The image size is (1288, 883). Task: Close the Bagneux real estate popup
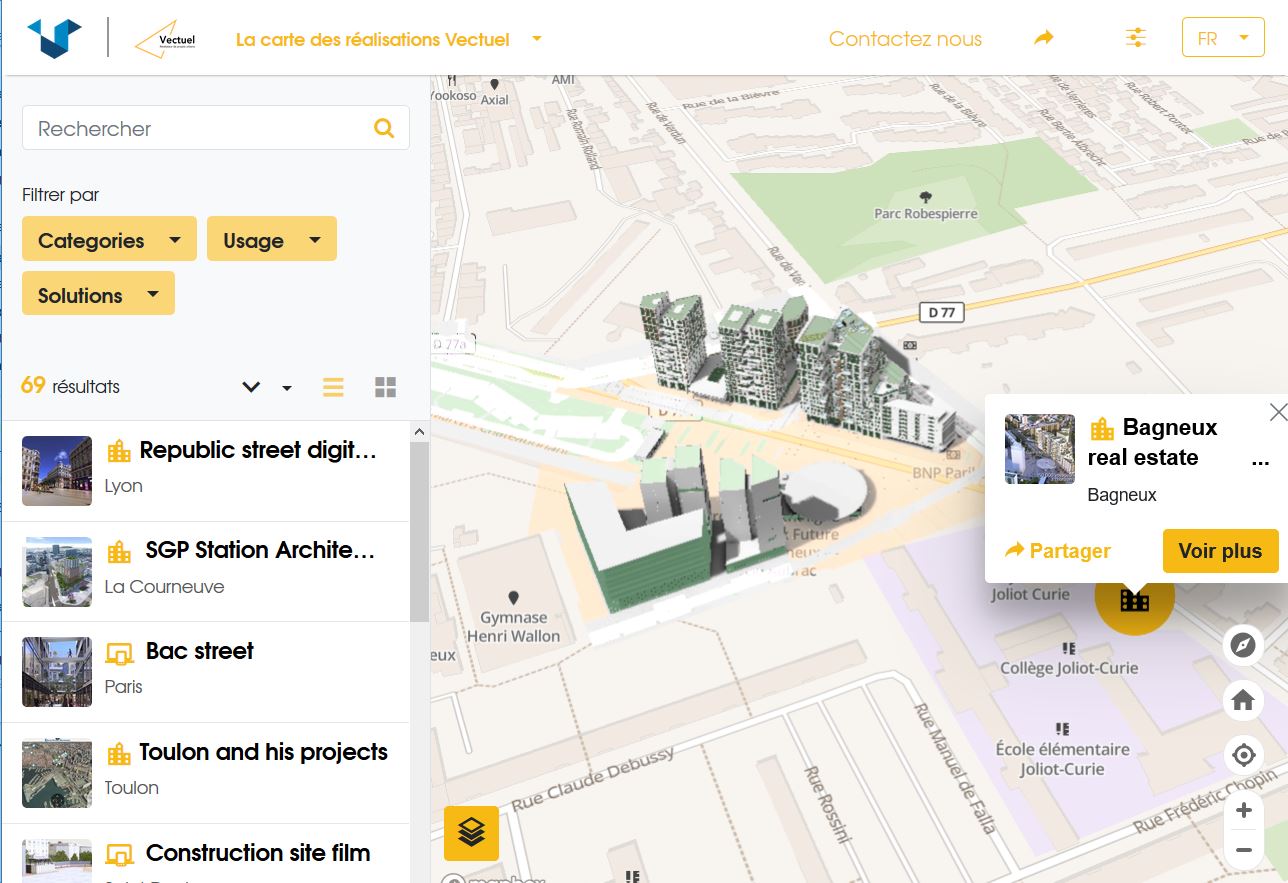[1277, 412]
